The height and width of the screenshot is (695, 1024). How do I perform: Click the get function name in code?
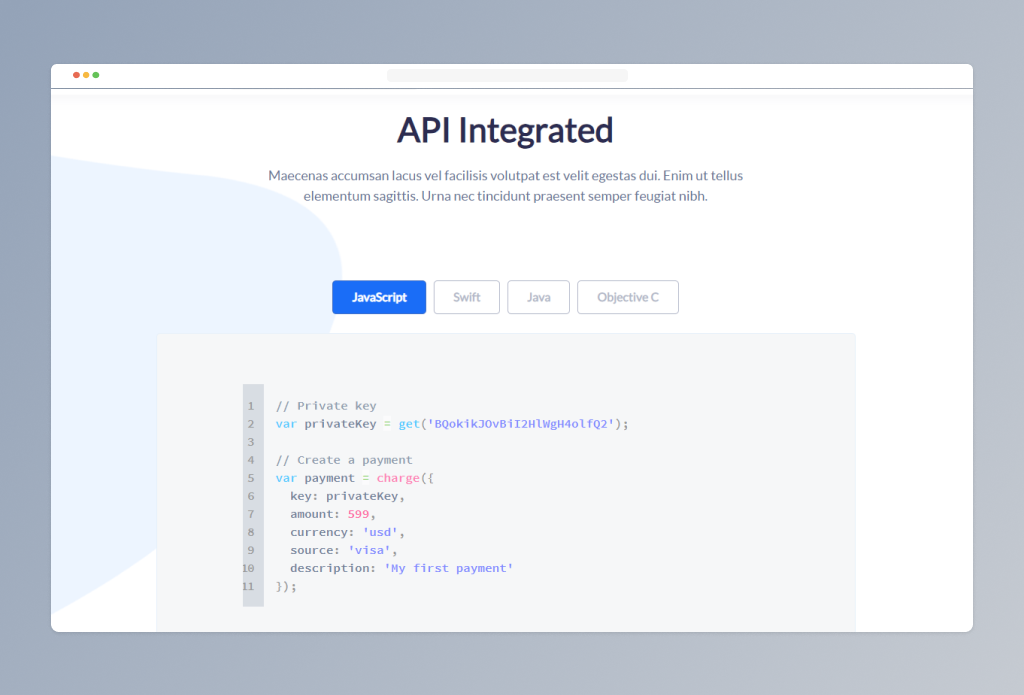click(408, 424)
